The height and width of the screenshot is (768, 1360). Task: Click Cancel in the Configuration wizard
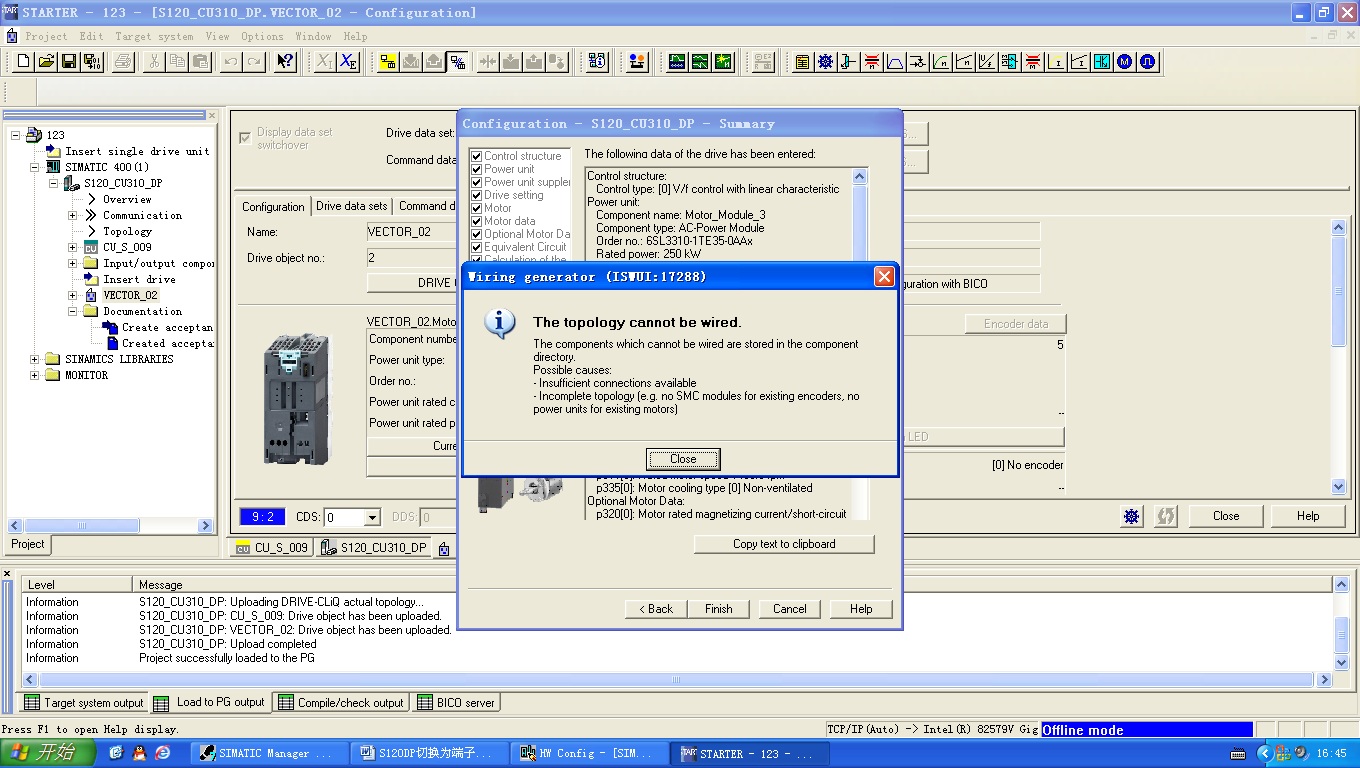(x=789, y=609)
